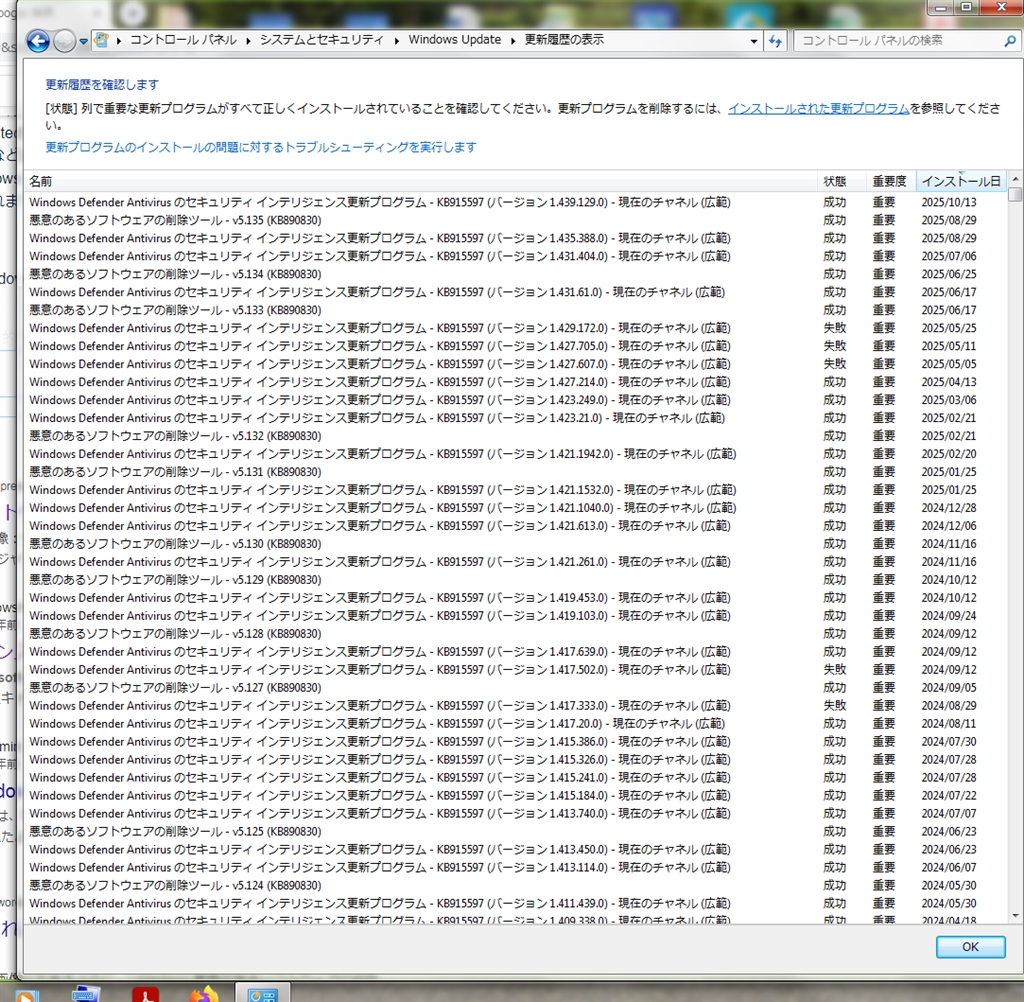1024x1002 pixels.
Task: Select removal tool v5.128 (KB890830) row
Action: [516, 634]
